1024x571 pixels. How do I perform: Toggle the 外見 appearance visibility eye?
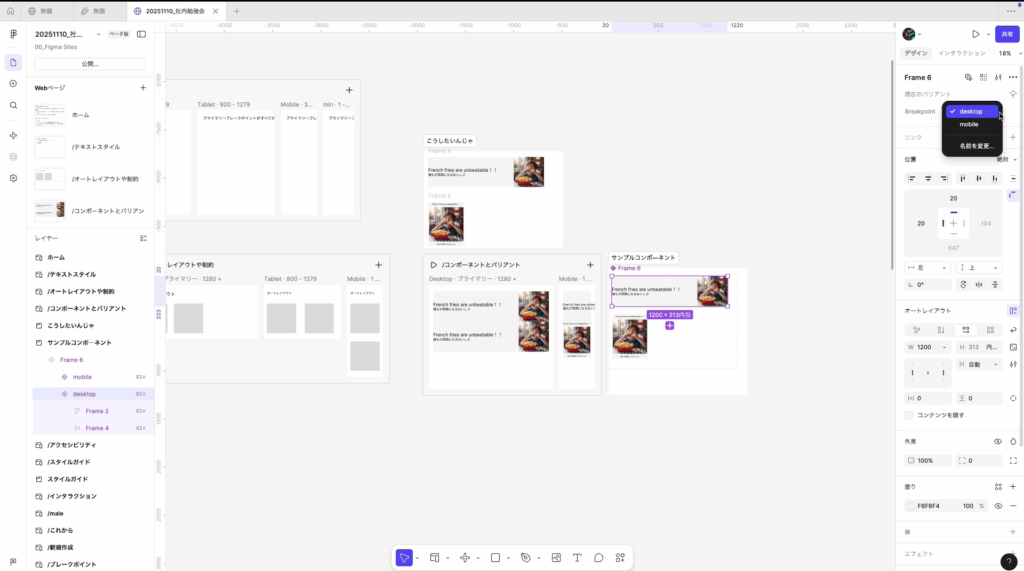pos(998,441)
